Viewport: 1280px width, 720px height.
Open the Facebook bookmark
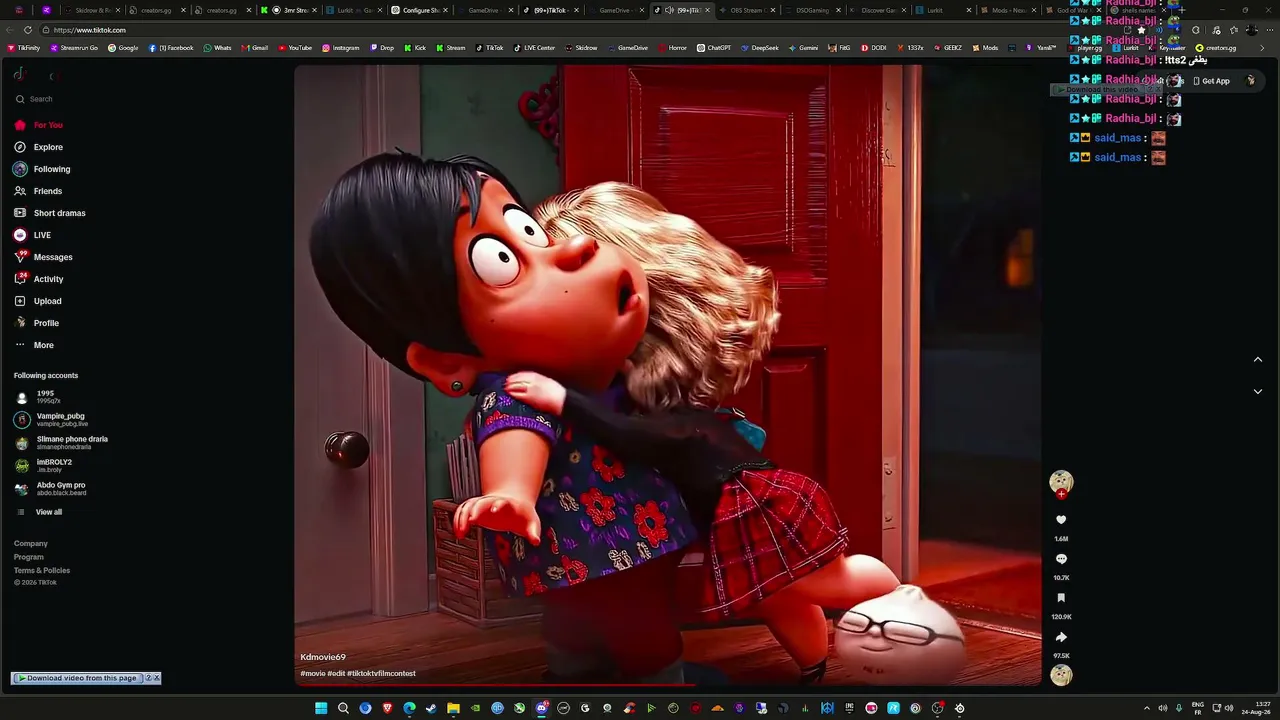pyautogui.click(x=171, y=48)
